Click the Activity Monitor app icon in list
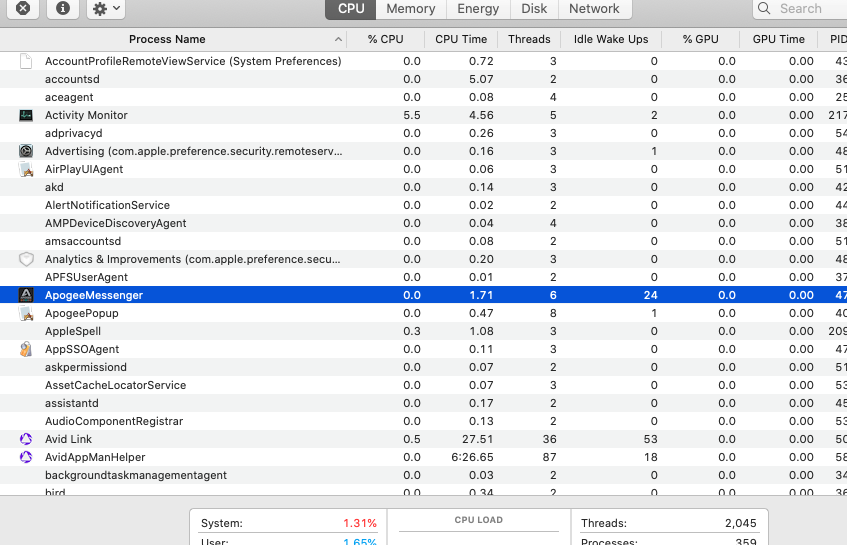The image size is (847, 545). click(26, 115)
